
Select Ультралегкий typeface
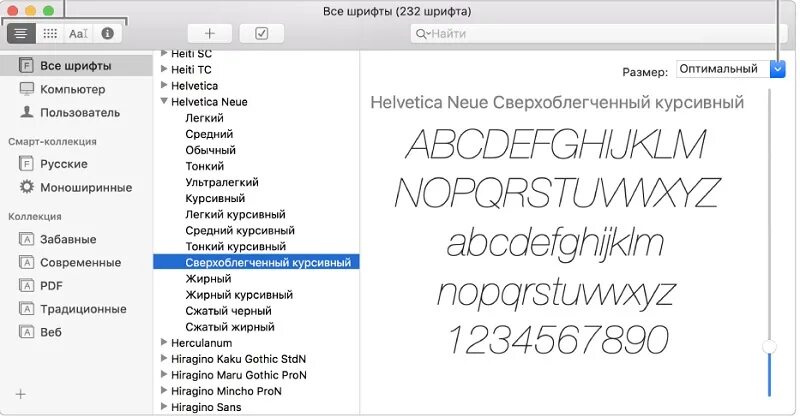coord(222,182)
